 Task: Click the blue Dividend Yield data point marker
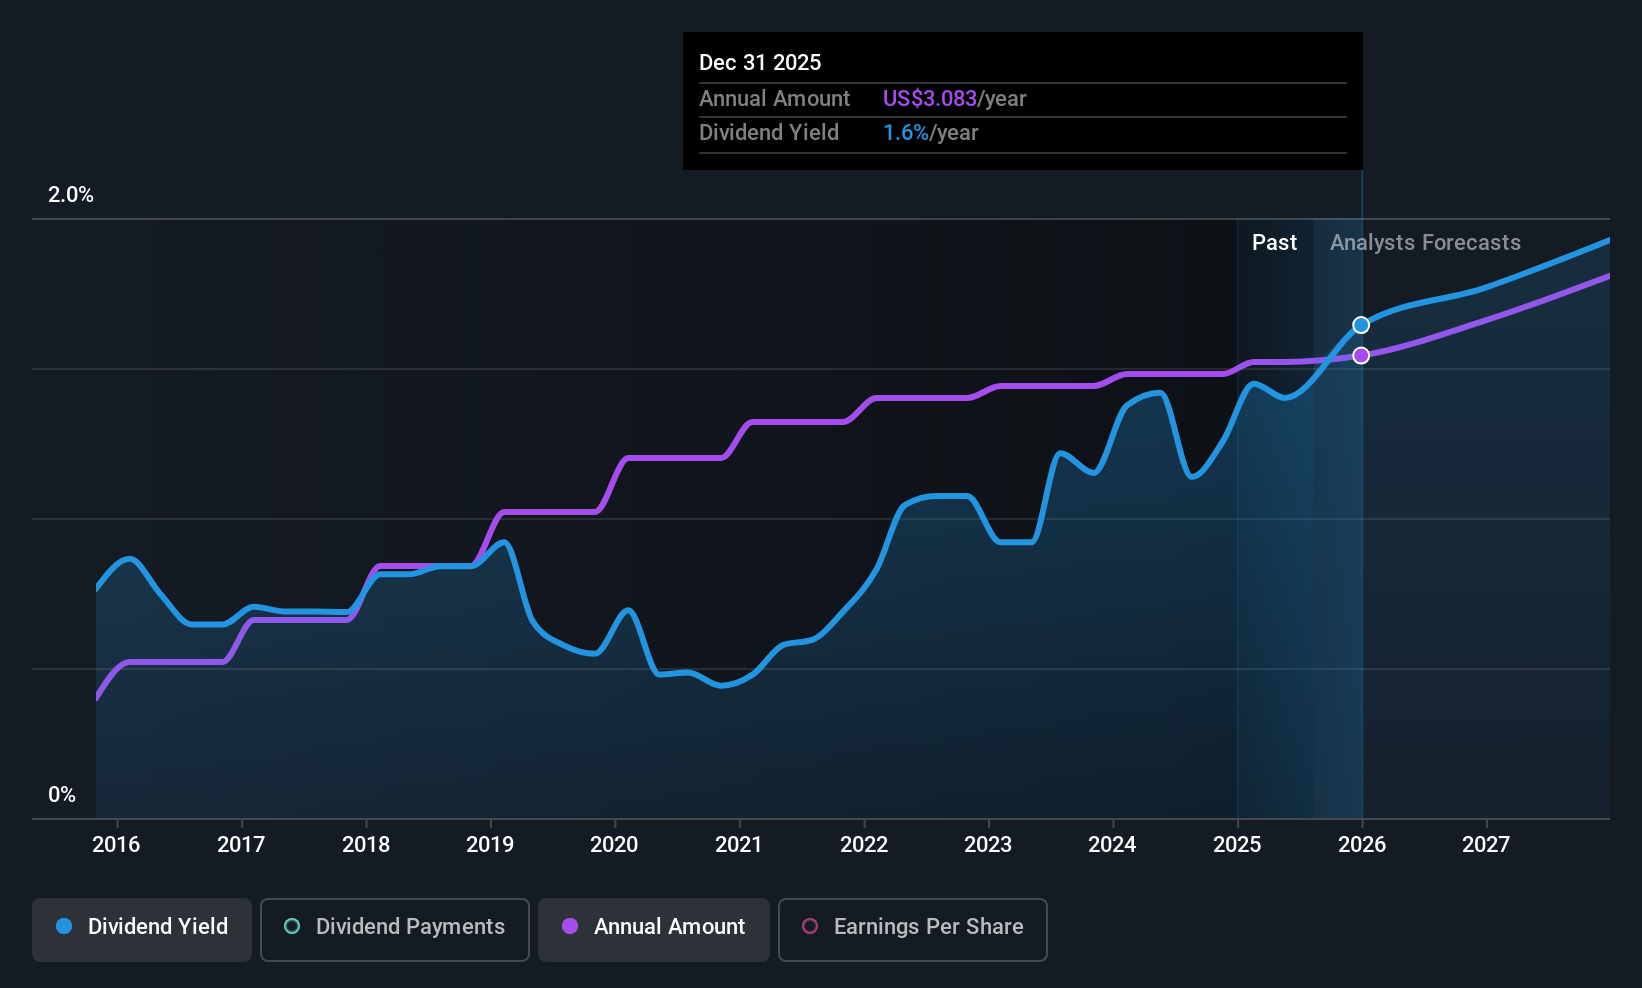point(1361,325)
